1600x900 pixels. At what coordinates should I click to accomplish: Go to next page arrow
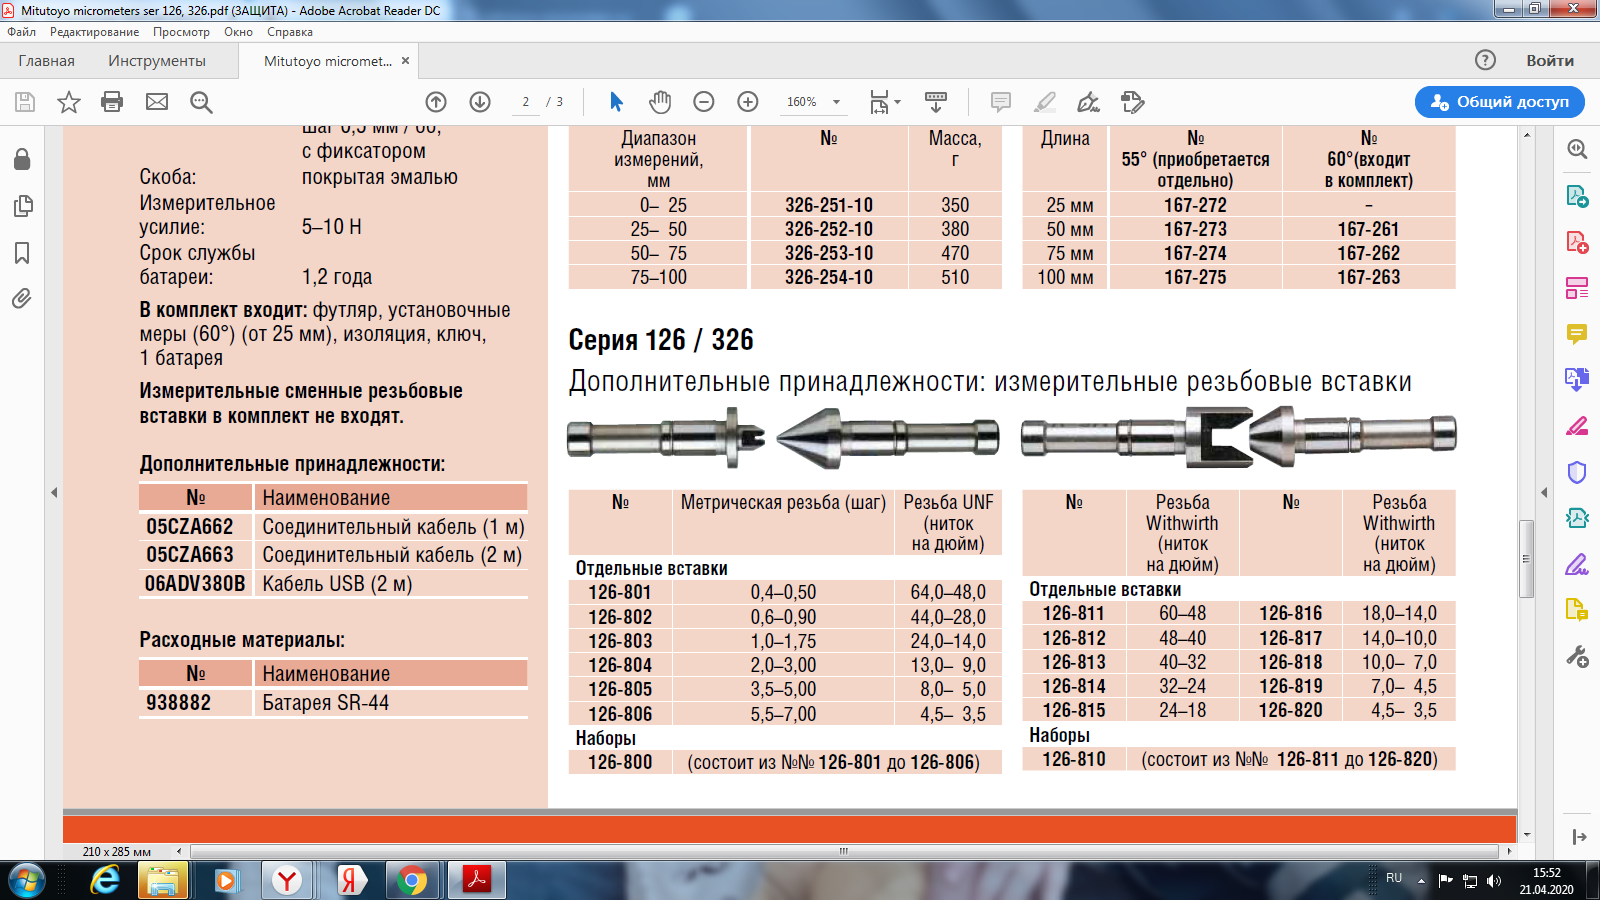480,102
